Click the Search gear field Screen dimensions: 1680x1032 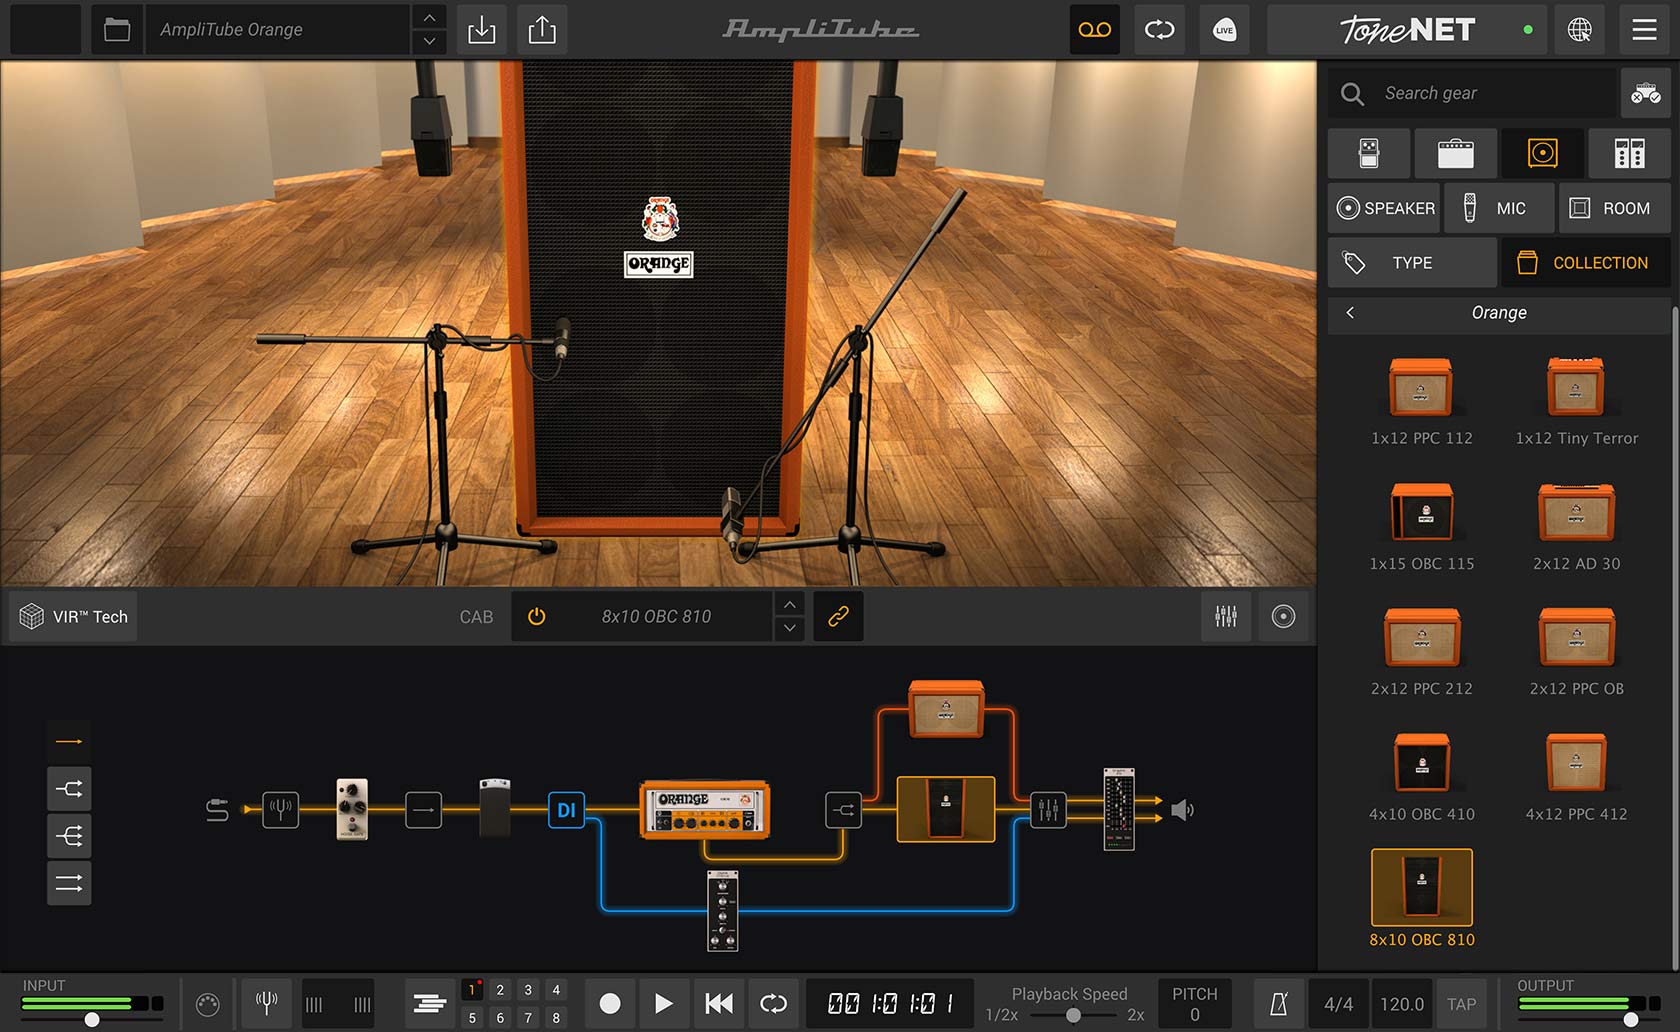(x=1472, y=93)
